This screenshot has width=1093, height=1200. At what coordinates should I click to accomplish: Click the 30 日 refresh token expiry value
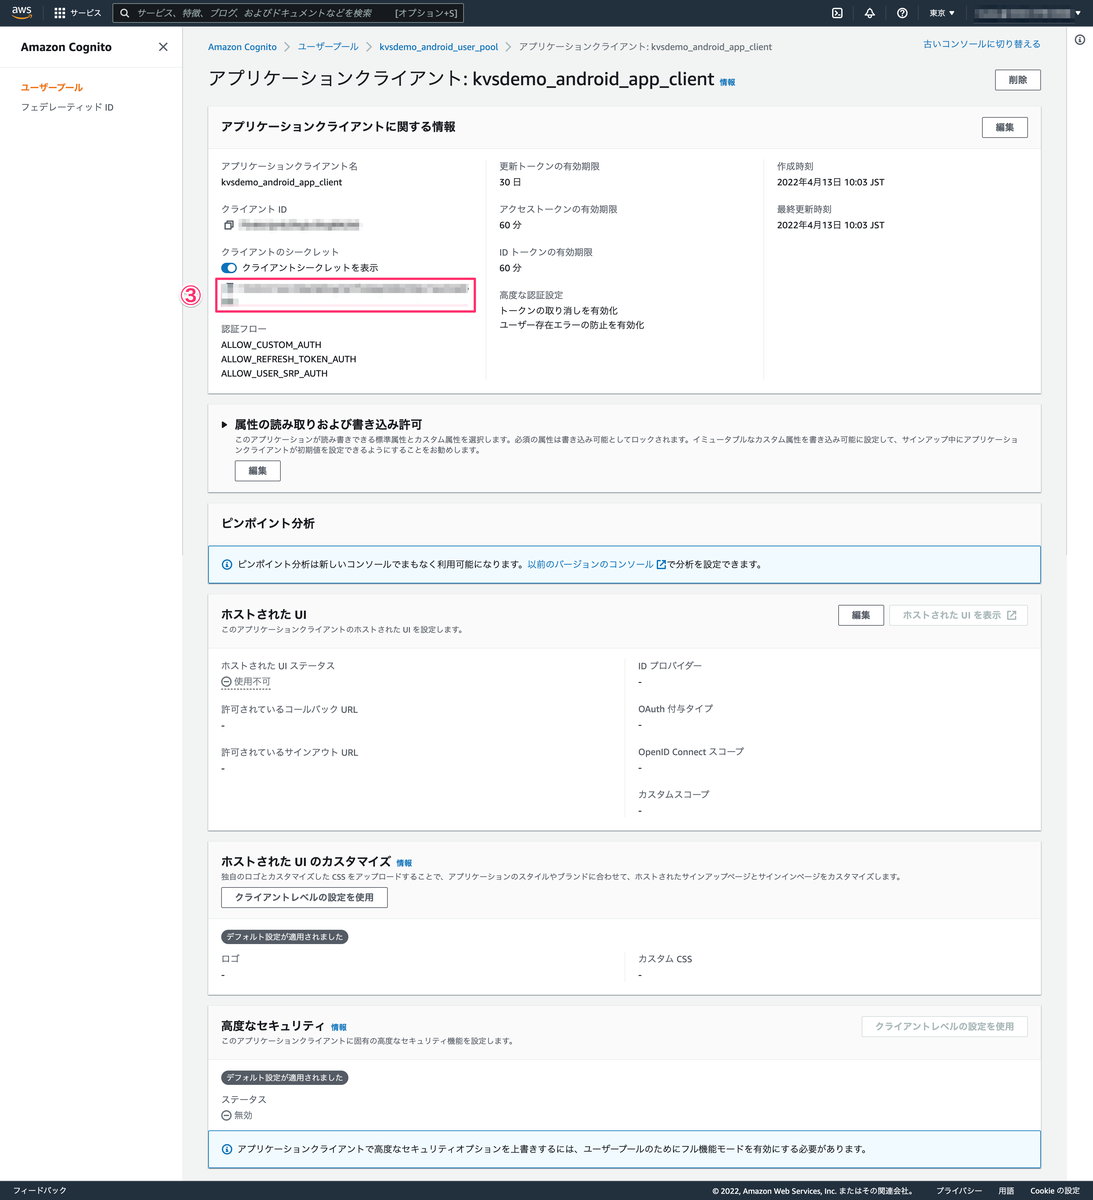click(510, 183)
